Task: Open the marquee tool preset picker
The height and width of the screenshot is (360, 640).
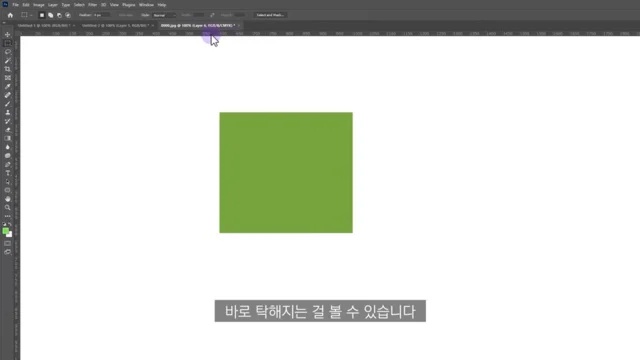Action: pyautogui.click(x=27, y=15)
